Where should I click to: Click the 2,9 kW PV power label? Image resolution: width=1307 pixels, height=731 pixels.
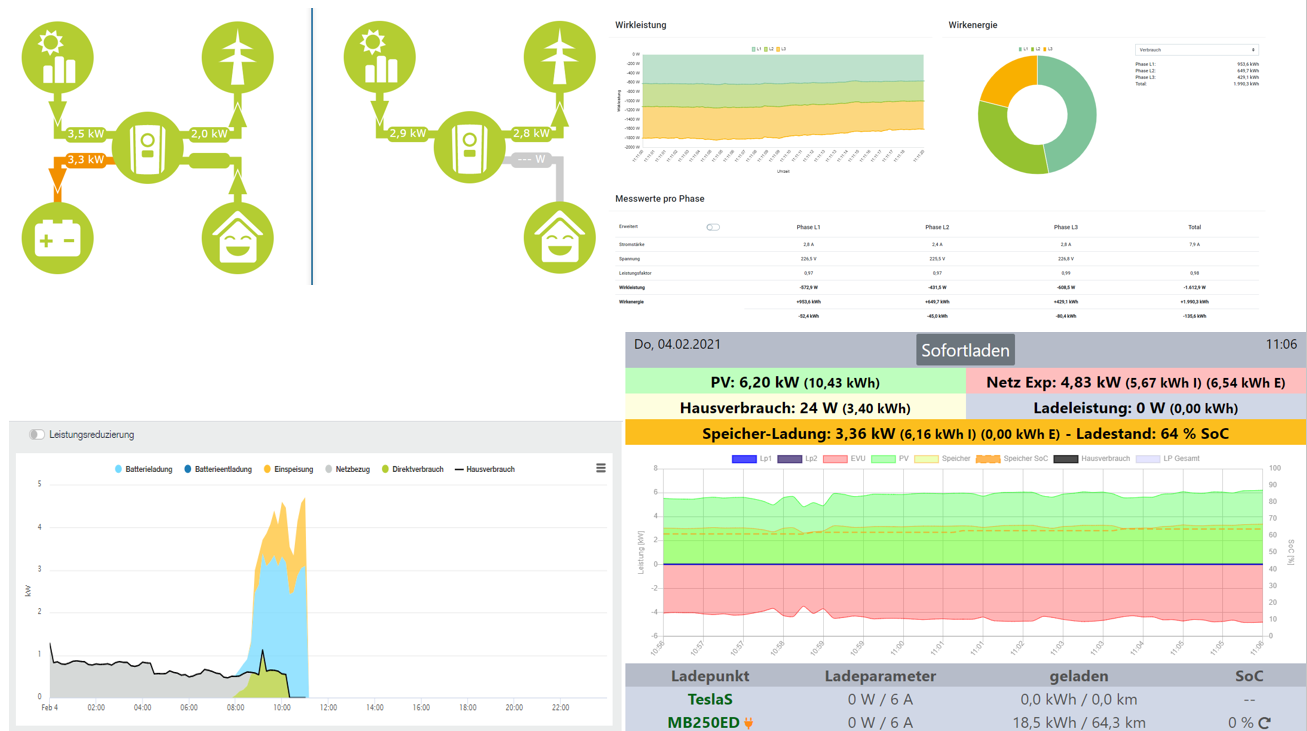(408, 133)
